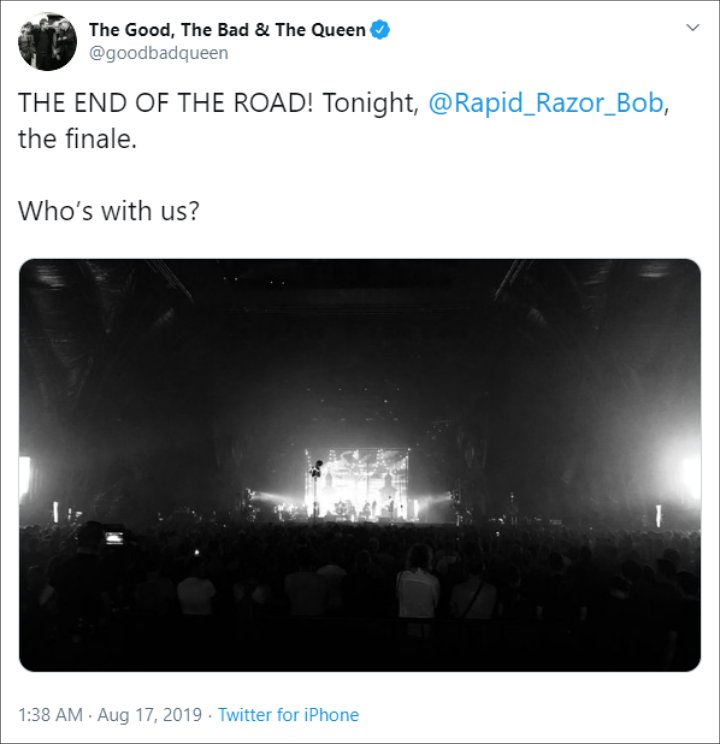Open the @Rapid_Razor_Bob mention link
720x744 pixels.
pos(546,103)
